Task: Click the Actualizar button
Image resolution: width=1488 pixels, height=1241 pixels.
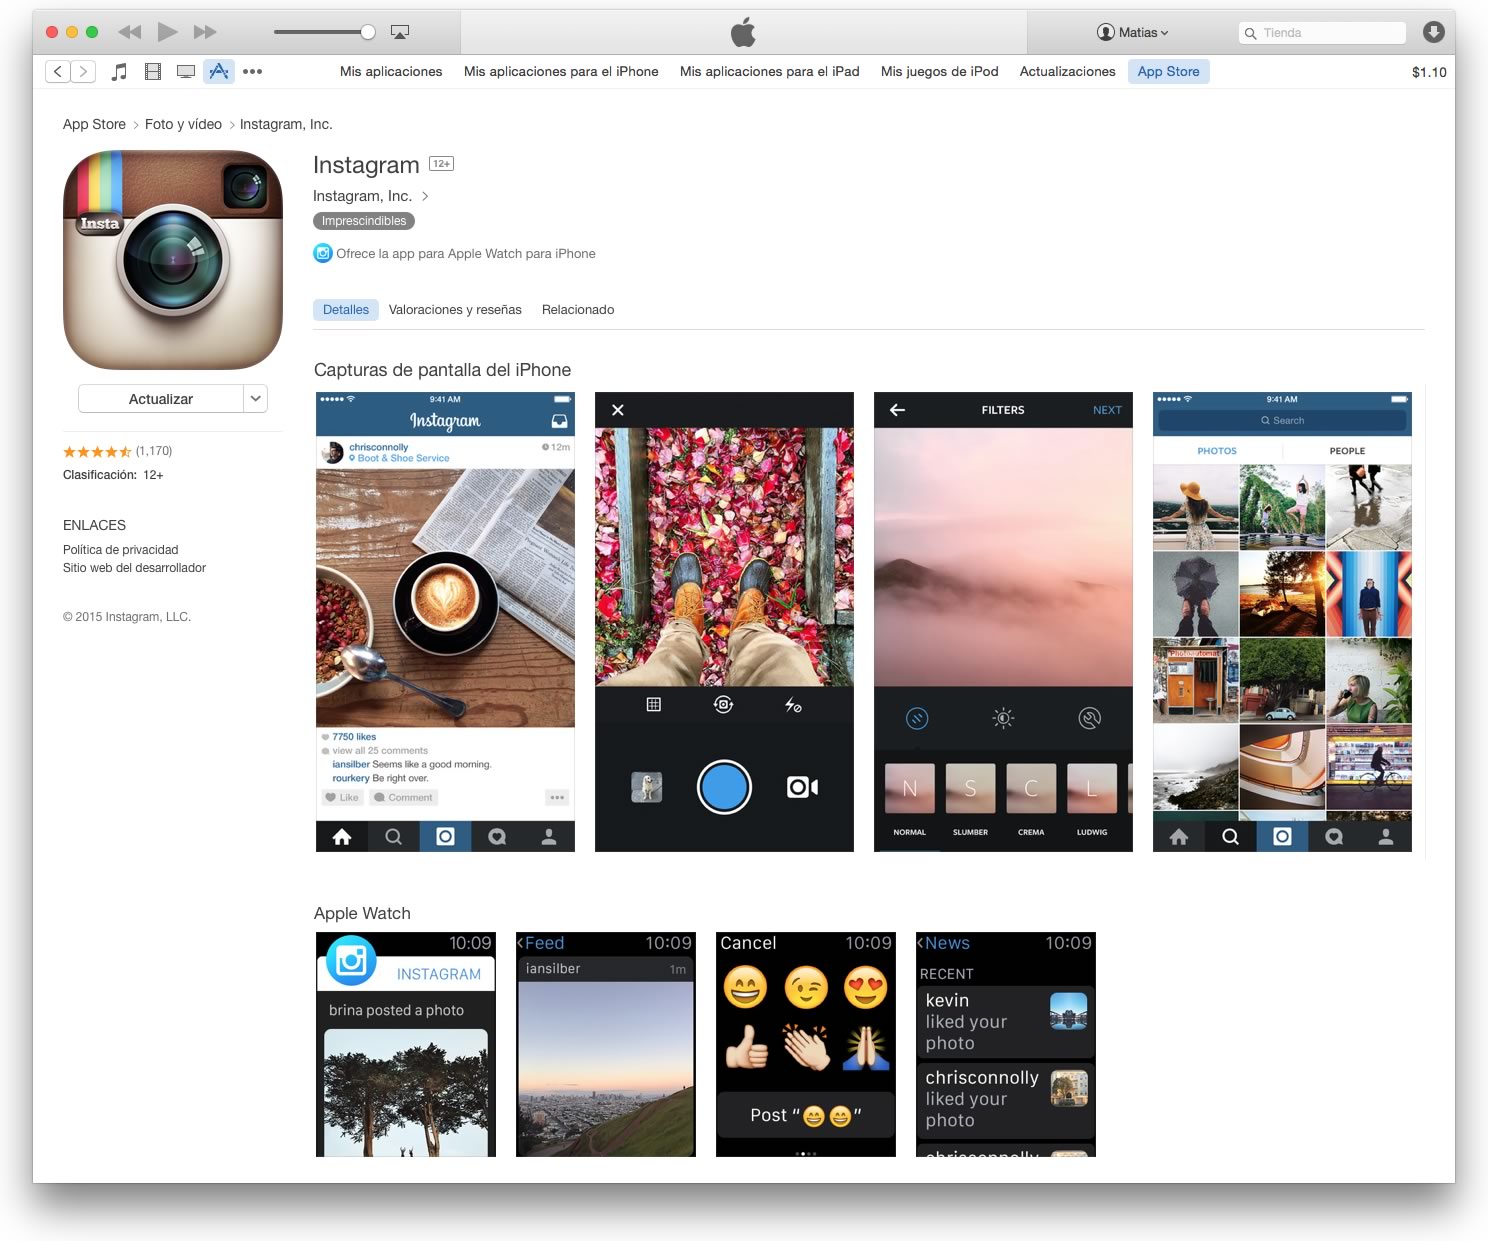Action: click(161, 399)
